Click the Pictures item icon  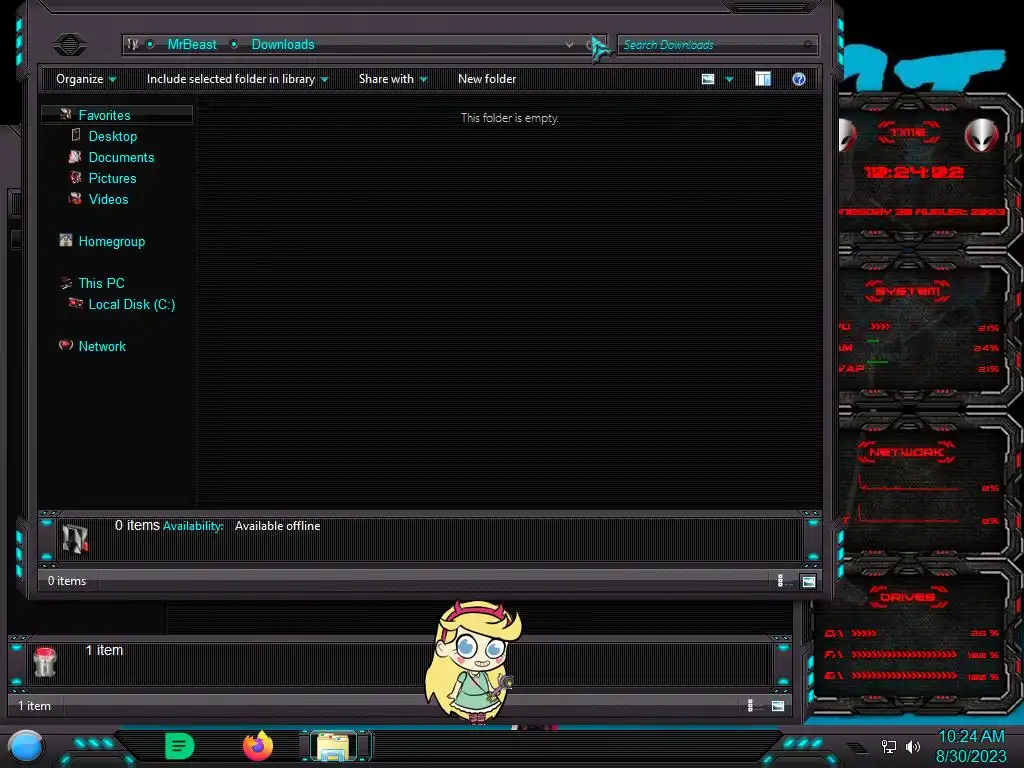(76, 178)
